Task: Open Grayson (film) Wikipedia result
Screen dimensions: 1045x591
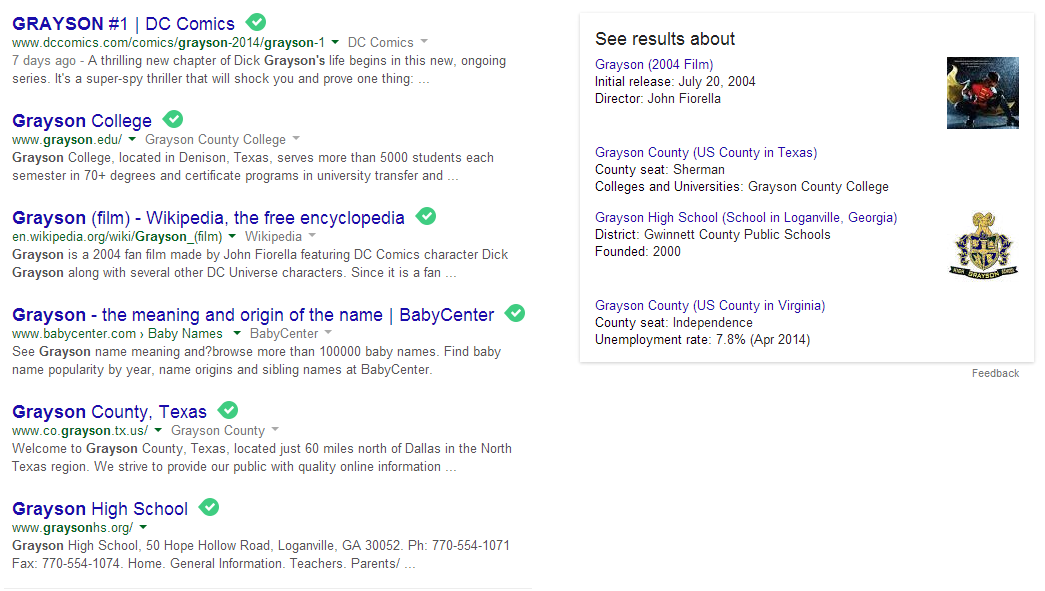Action: (x=208, y=218)
